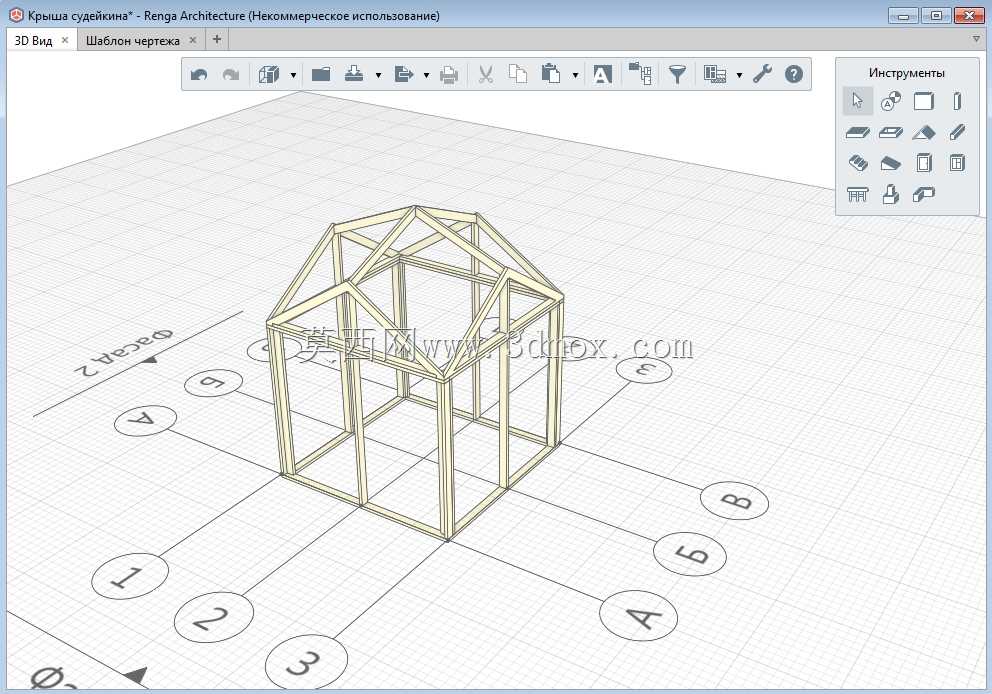992x694 pixels.
Task: Copy selection with the copy icon
Action: point(518,75)
